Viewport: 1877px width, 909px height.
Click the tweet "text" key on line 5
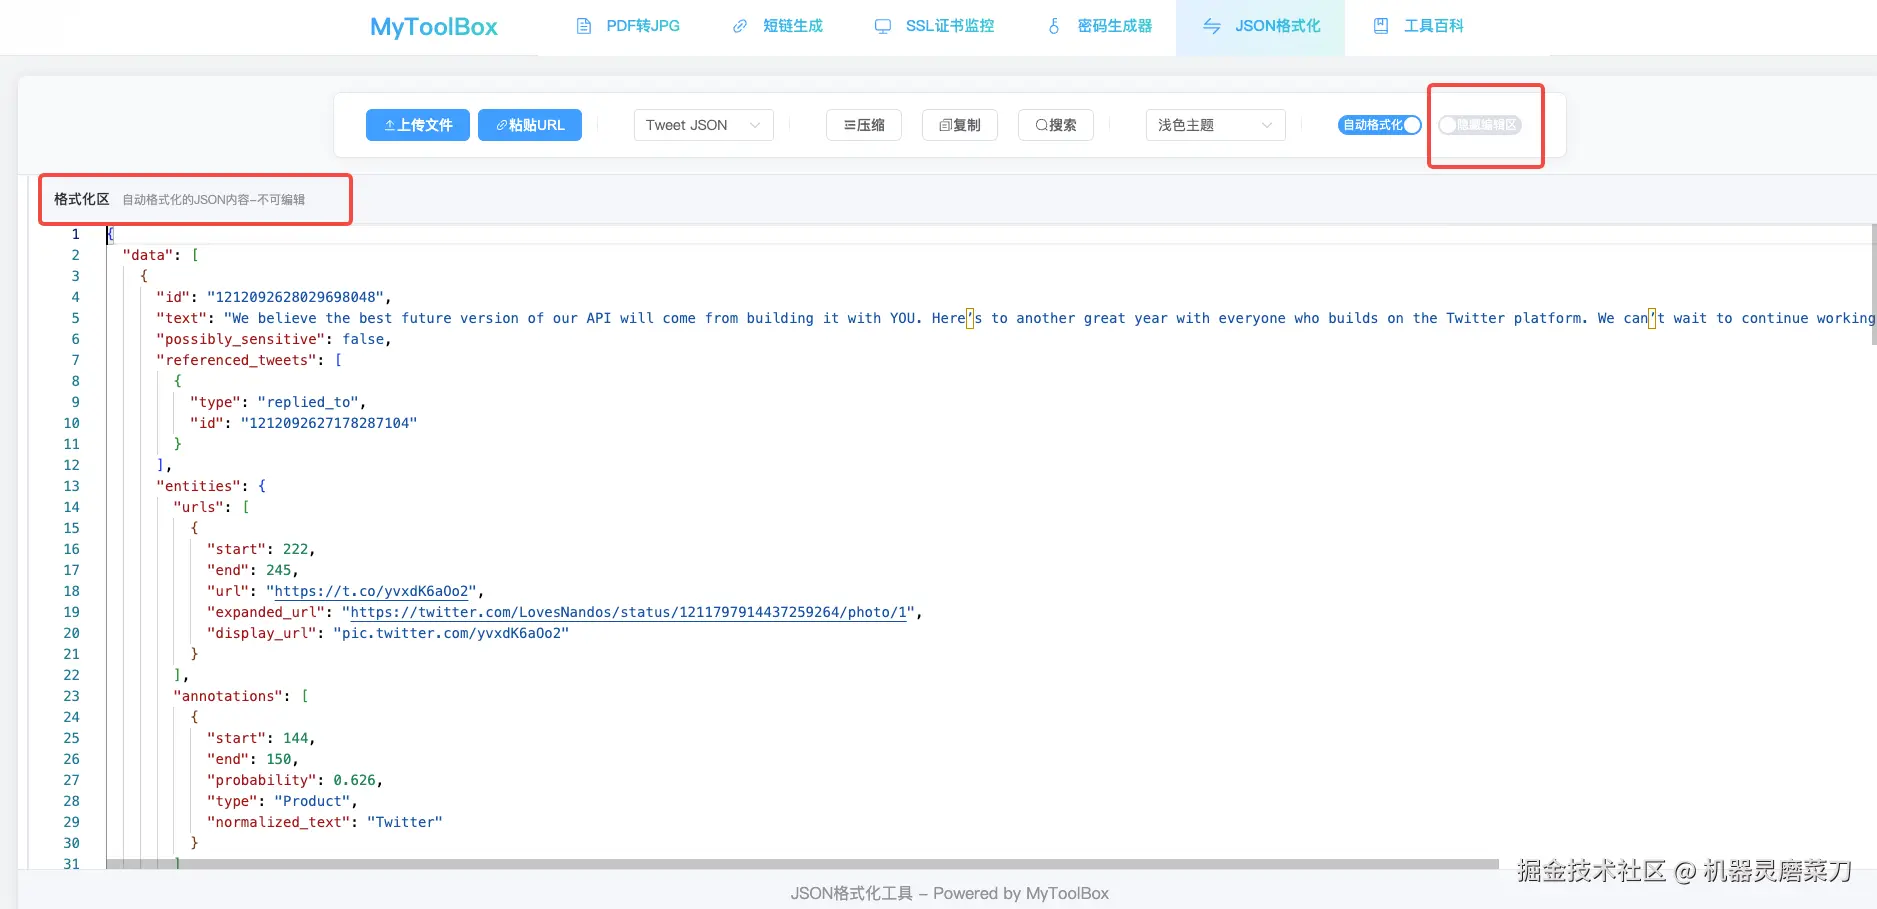(182, 318)
